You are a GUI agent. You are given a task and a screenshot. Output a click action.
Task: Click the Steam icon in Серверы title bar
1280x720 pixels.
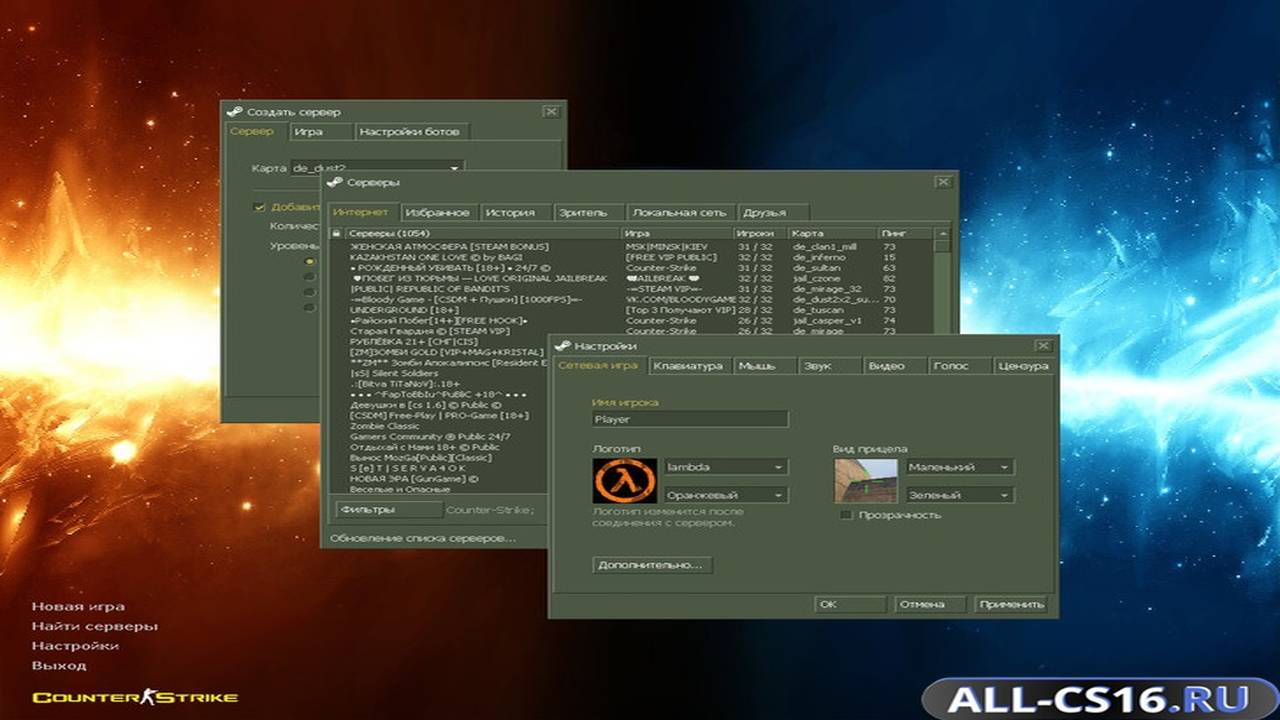tap(335, 182)
